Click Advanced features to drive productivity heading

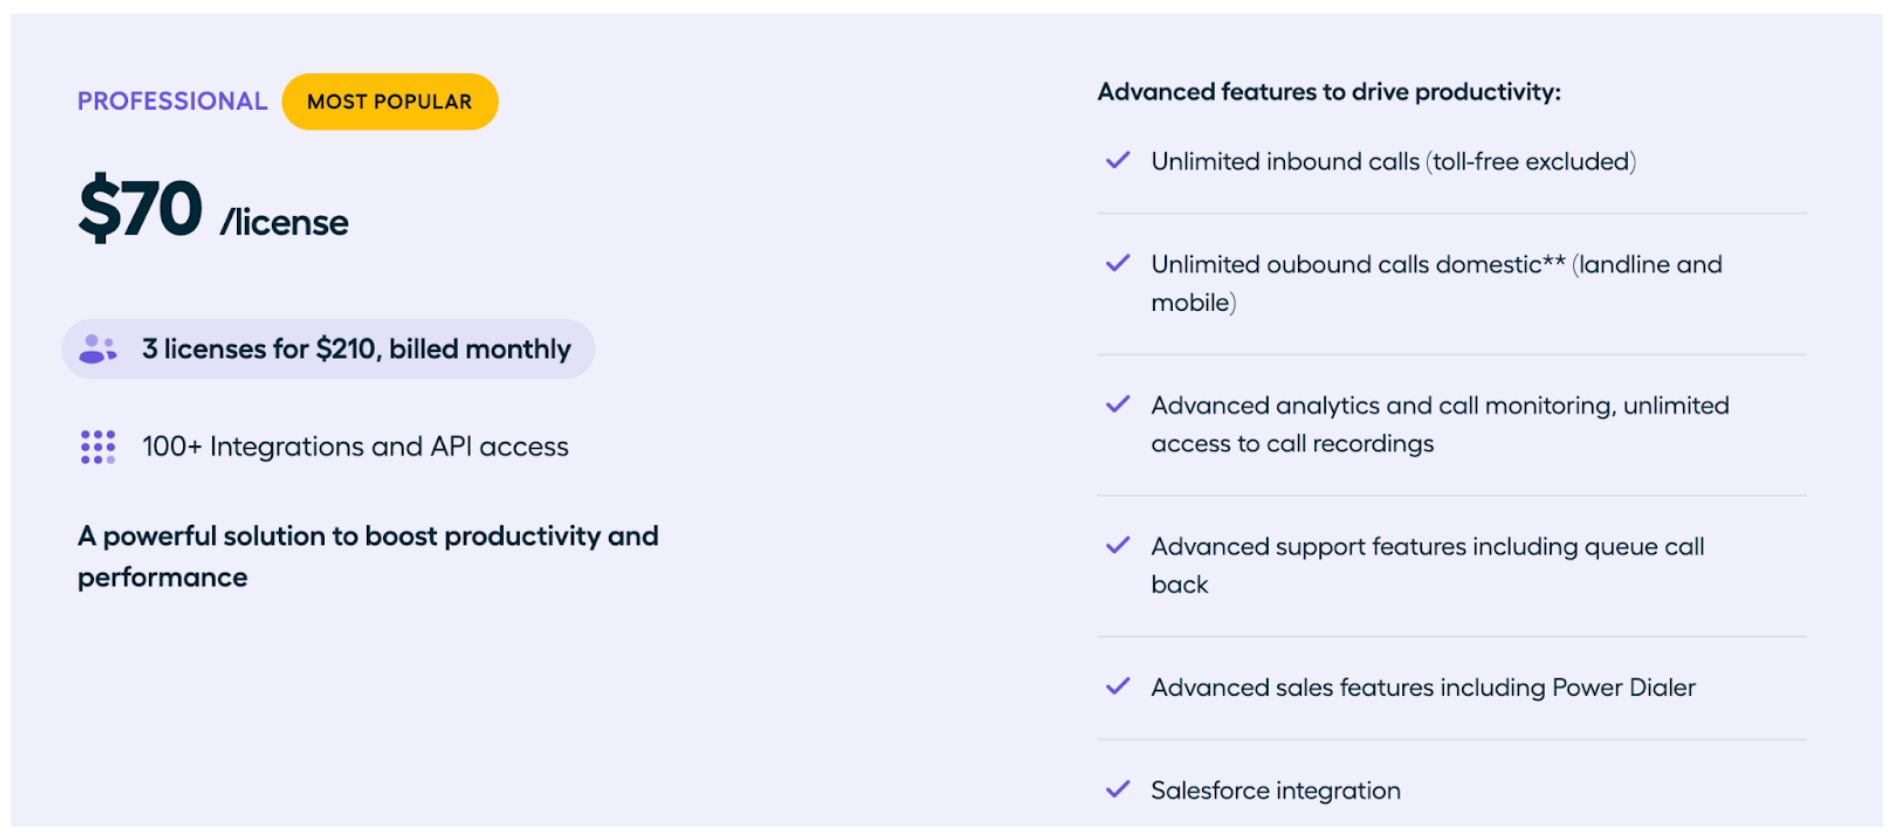(x=1329, y=92)
